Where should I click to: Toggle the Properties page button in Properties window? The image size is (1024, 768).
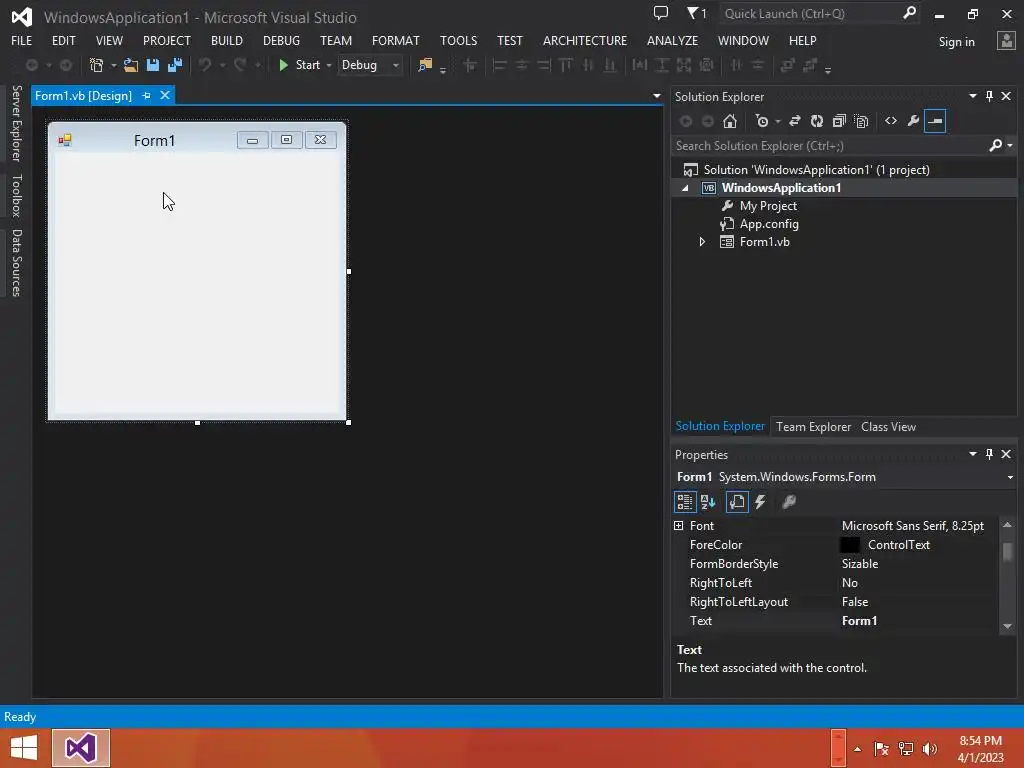click(737, 502)
